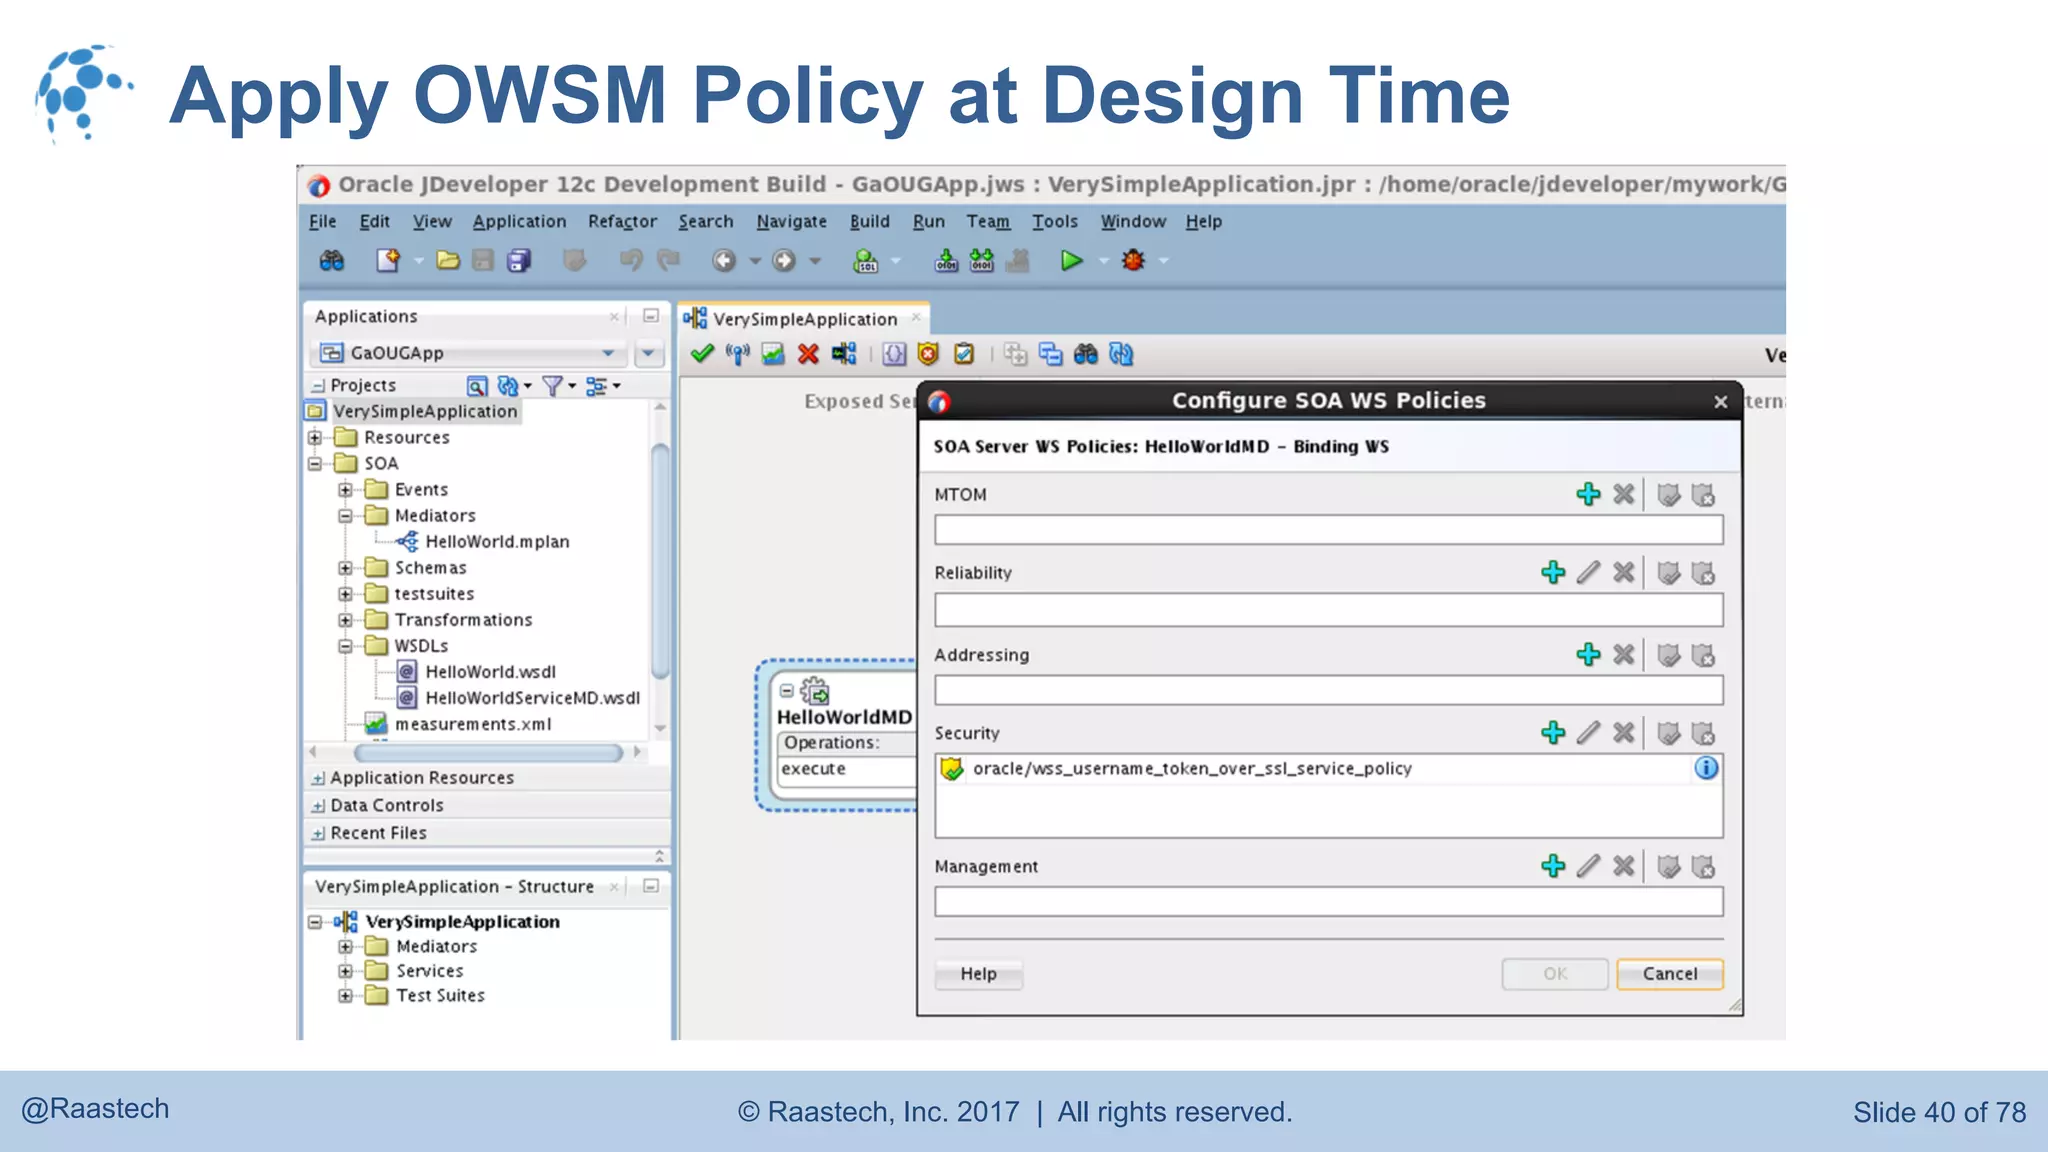Click the New file icon in the main toolbar
This screenshot has width=2048, height=1152.
388,261
